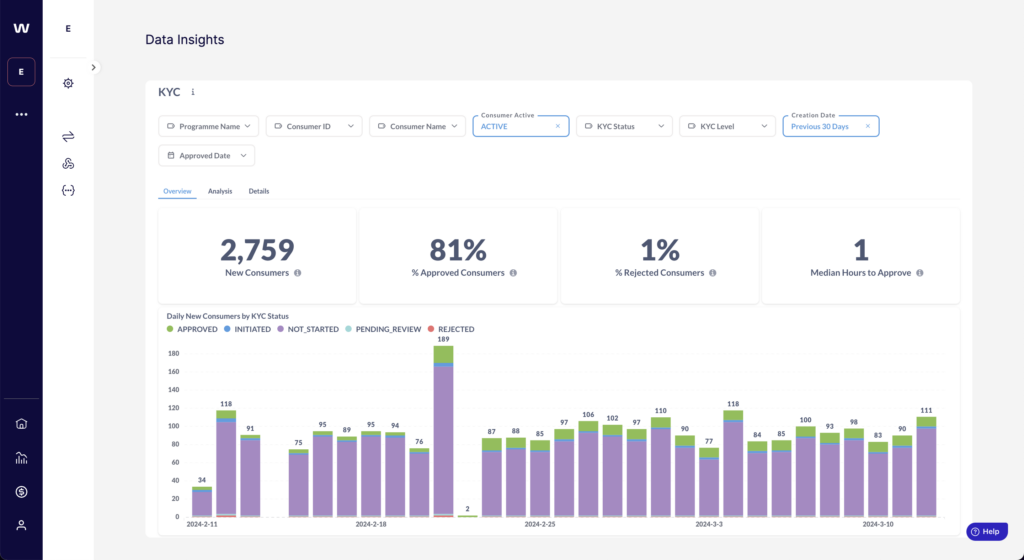
Task: Open the user profile icon
Action: coord(21,525)
